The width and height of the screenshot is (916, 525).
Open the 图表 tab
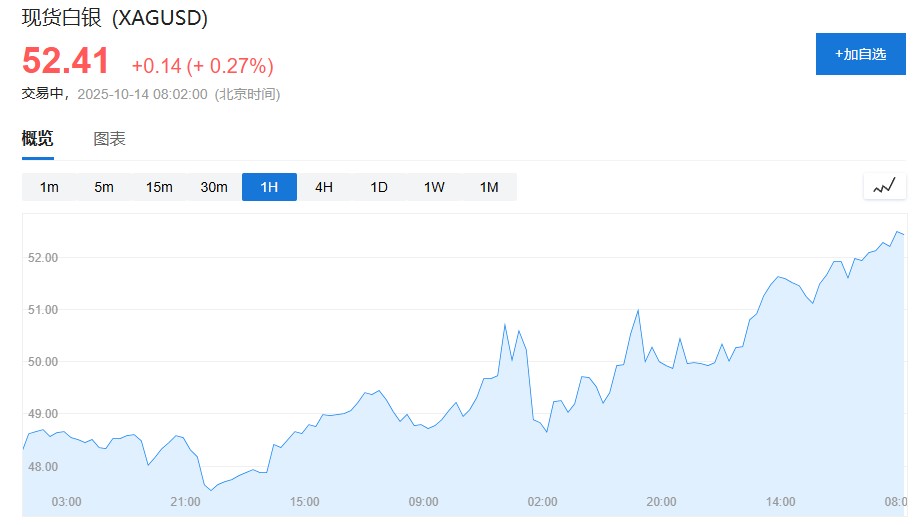click(x=109, y=139)
